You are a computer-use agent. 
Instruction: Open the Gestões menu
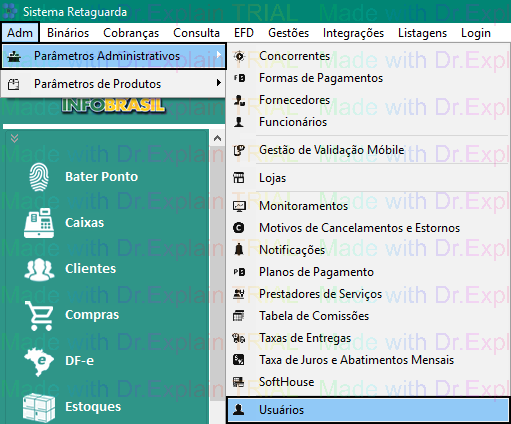[x=288, y=33]
